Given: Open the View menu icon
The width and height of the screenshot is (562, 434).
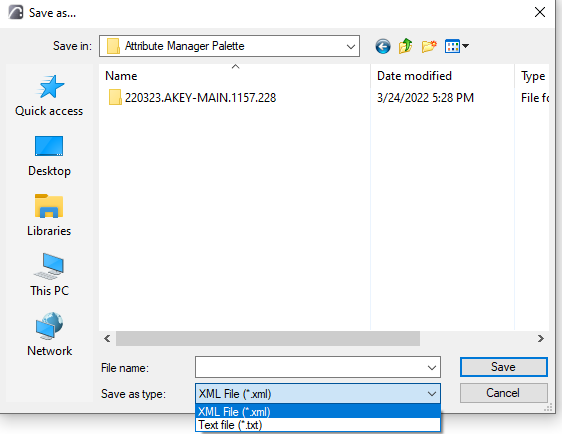Looking at the screenshot, I should [456, 46].
